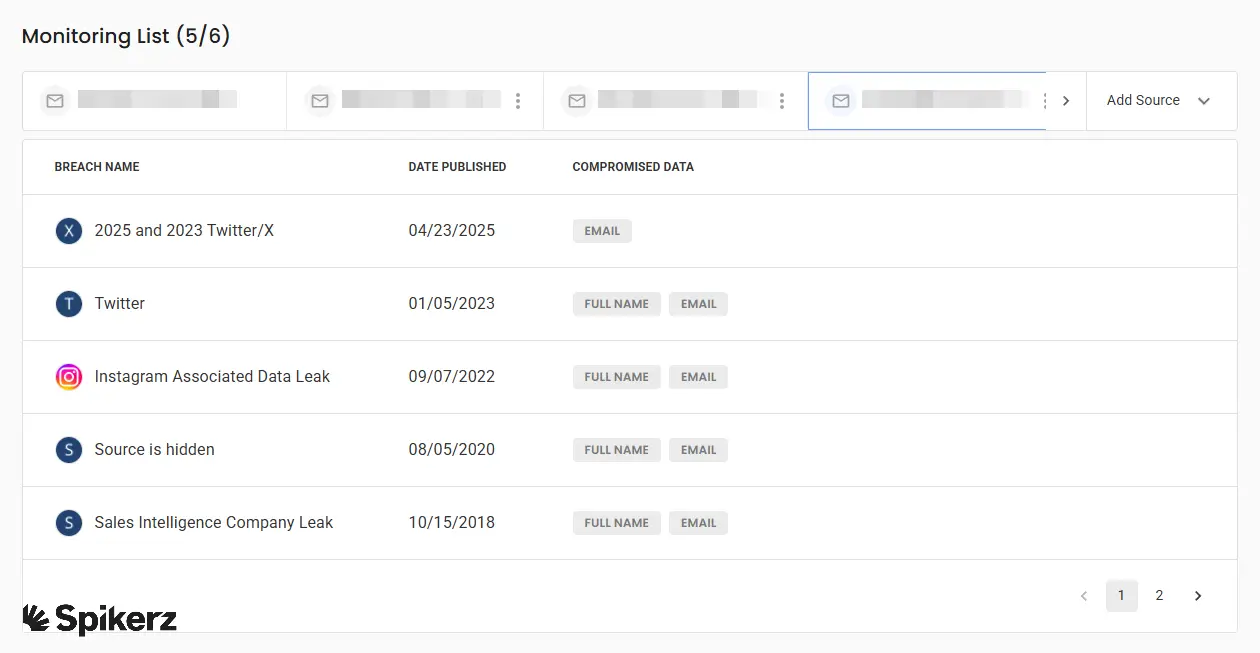The image size is (1260, 653).
Task: Click the Twitter bird icon in the breach list
Action: [x=68, y=303]
